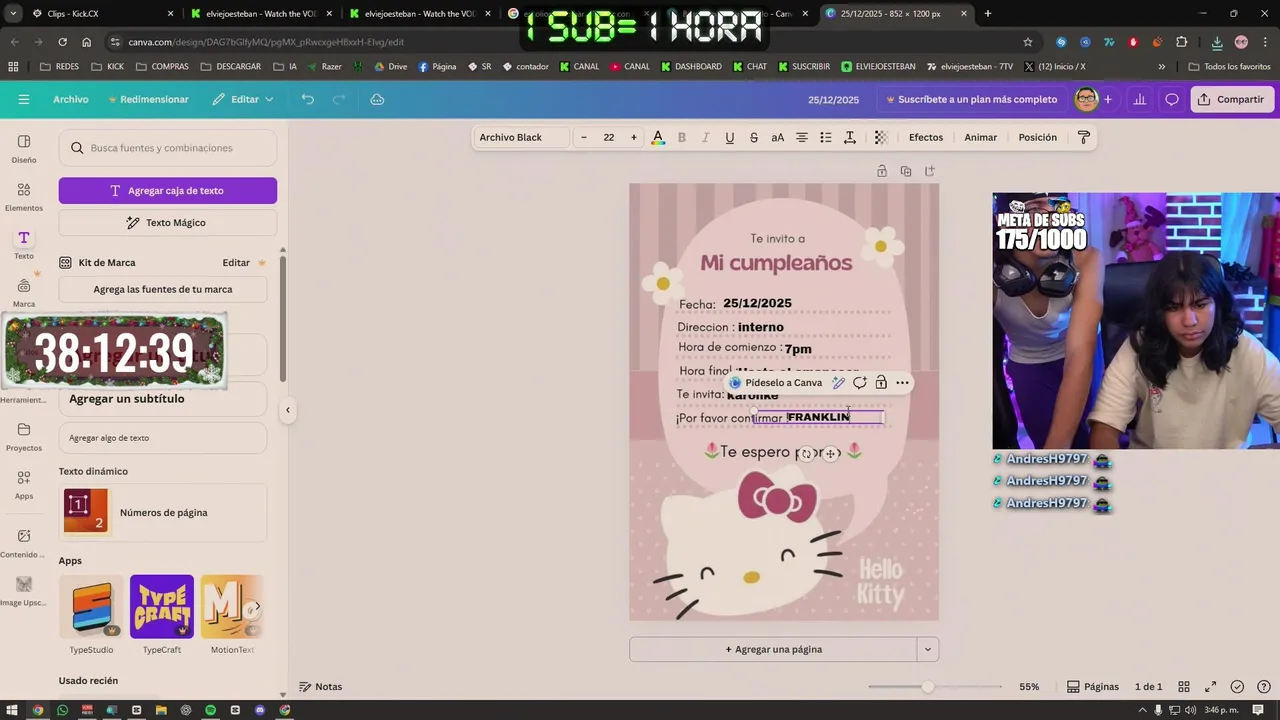This screenshot has width=1280, height=720.
Task: Open the TypeCraft app thumbnail
Action: pyautogui.click(x=162, y=607)
